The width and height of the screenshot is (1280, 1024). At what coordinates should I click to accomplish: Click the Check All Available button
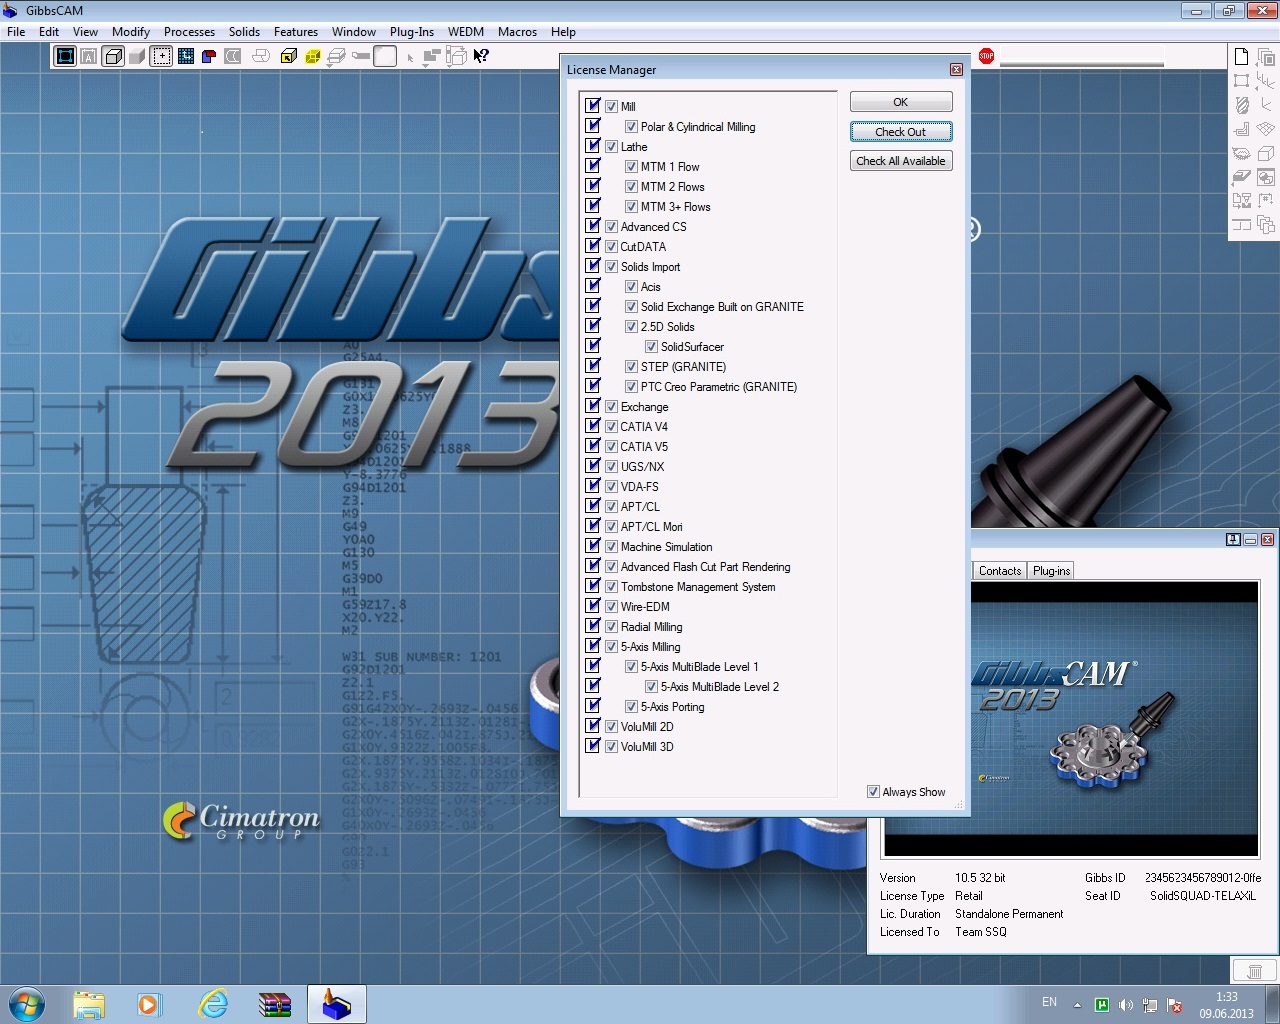click(901, 161)
